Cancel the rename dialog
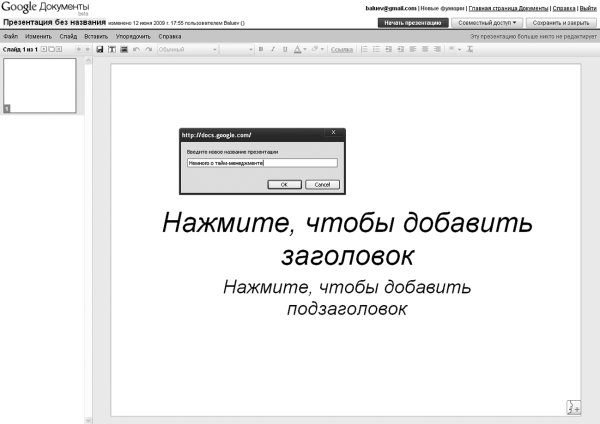The image size is (600, 424). pyautogui.click(x=322, y=184)
